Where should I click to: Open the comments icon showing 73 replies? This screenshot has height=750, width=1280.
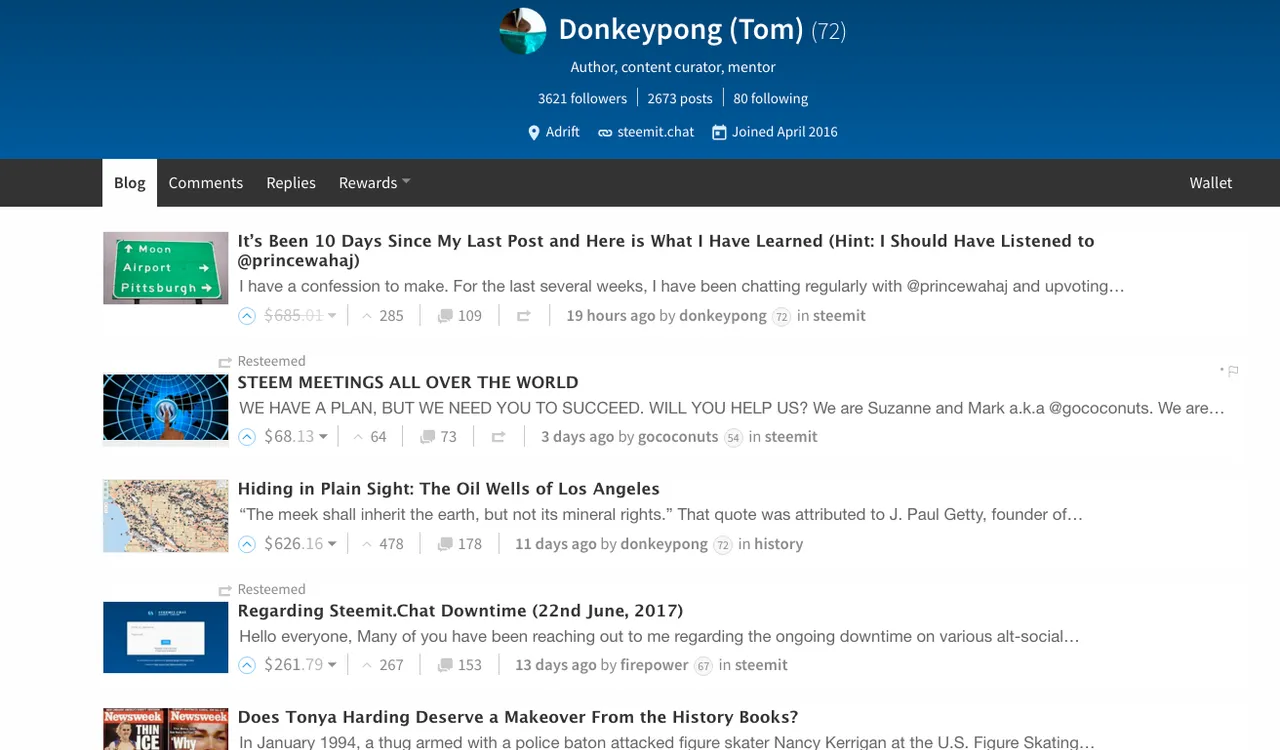tap(427, 437)
